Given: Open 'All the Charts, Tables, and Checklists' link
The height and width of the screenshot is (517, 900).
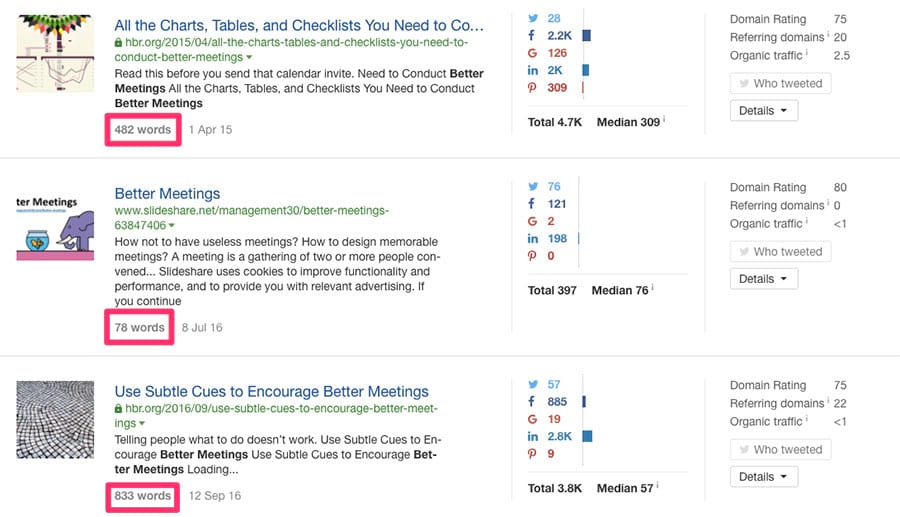Looking at the screenshot, I should [299, 26].
